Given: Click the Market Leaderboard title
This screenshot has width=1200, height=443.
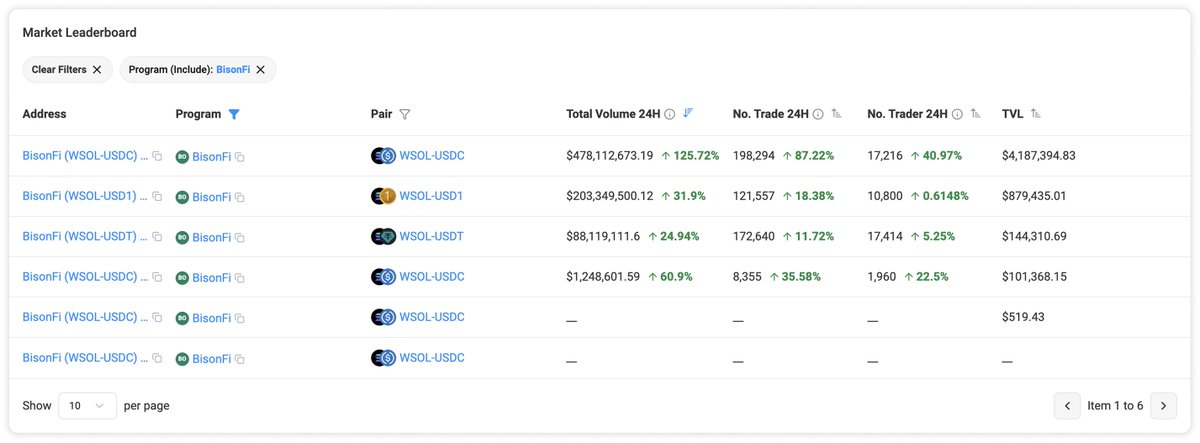Looking at the screenshot, I should pos(80,33).
